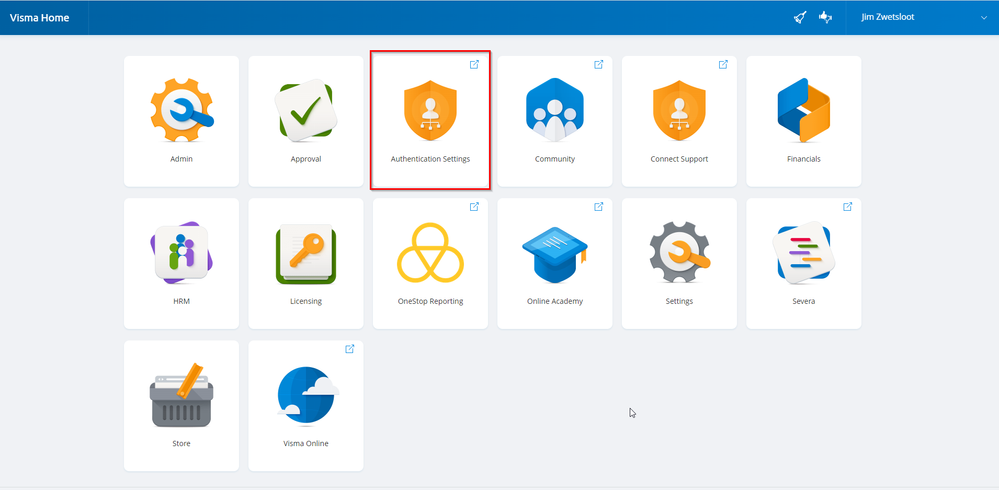Open the OneStop Reporting rings icon
This screenshot has height=490, width=999.
[x=431, y=252]
